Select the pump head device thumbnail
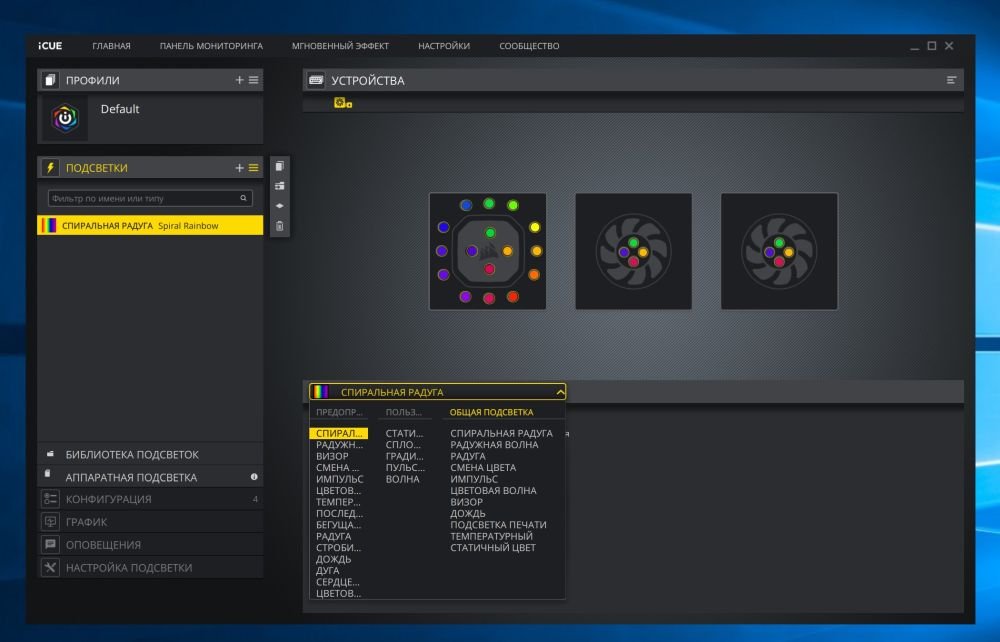This screenshot has height=642, width=1000. coord(488,251)
